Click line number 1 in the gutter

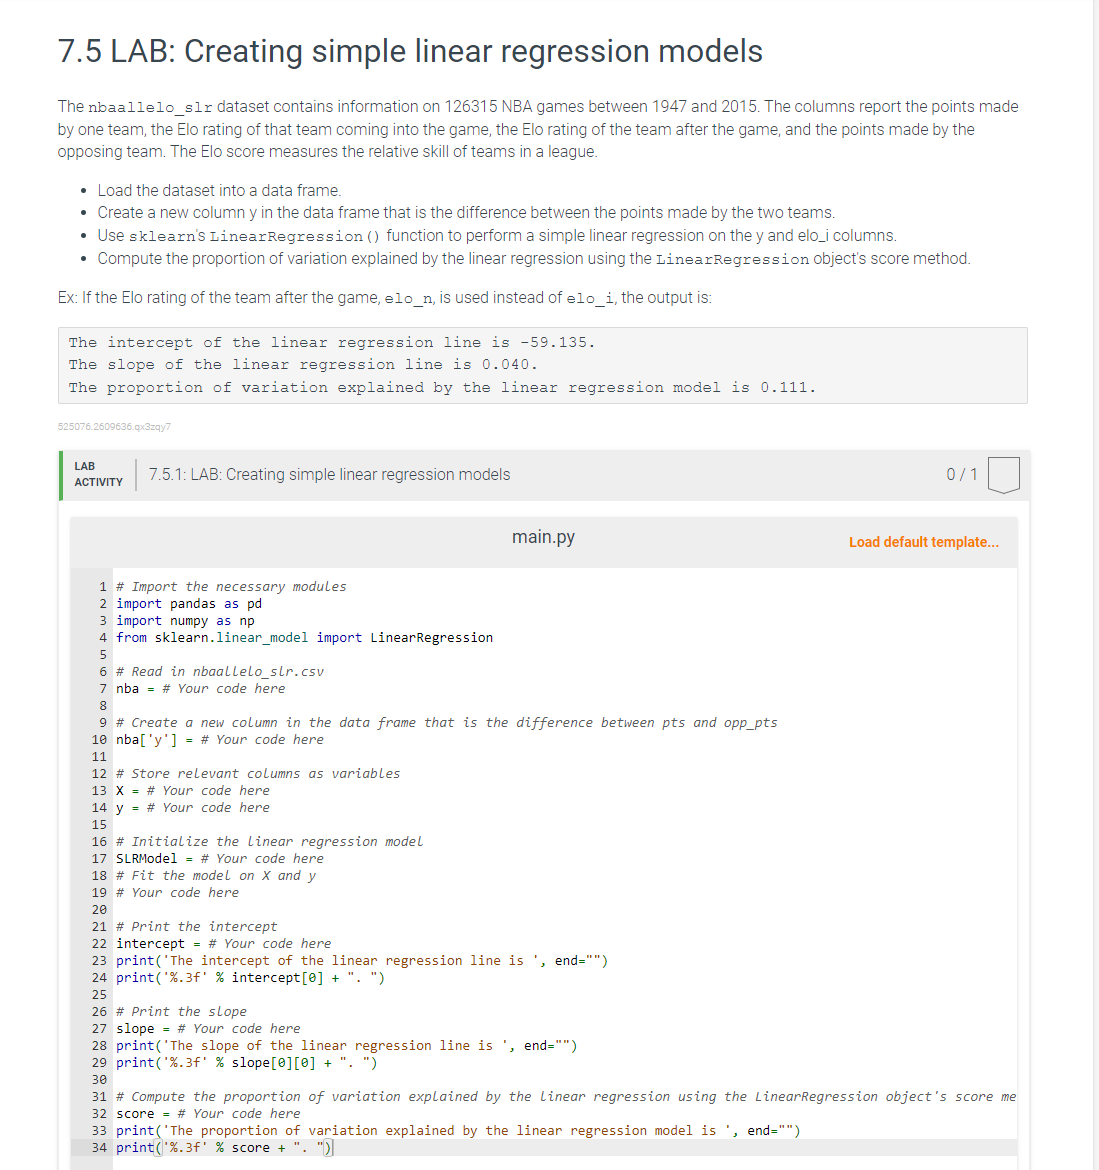coord(103,586)
